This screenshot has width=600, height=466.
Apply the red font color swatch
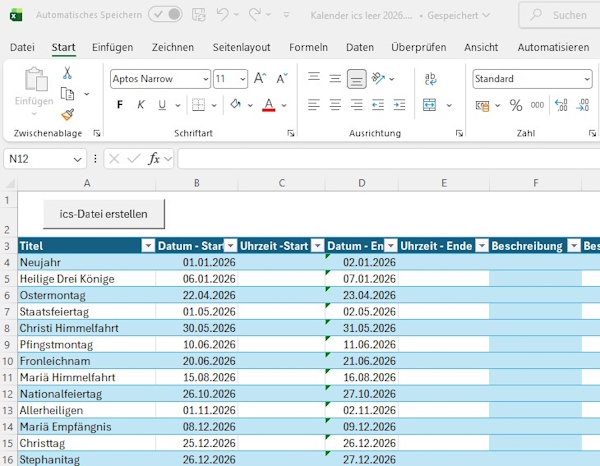(268, 106)
